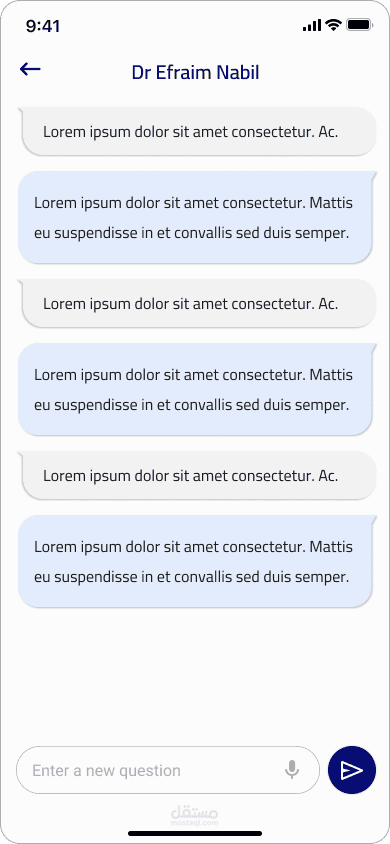Tap the microphone icon in the question field
The width and height of the screenshot is (390, 844).
[292, 770]
